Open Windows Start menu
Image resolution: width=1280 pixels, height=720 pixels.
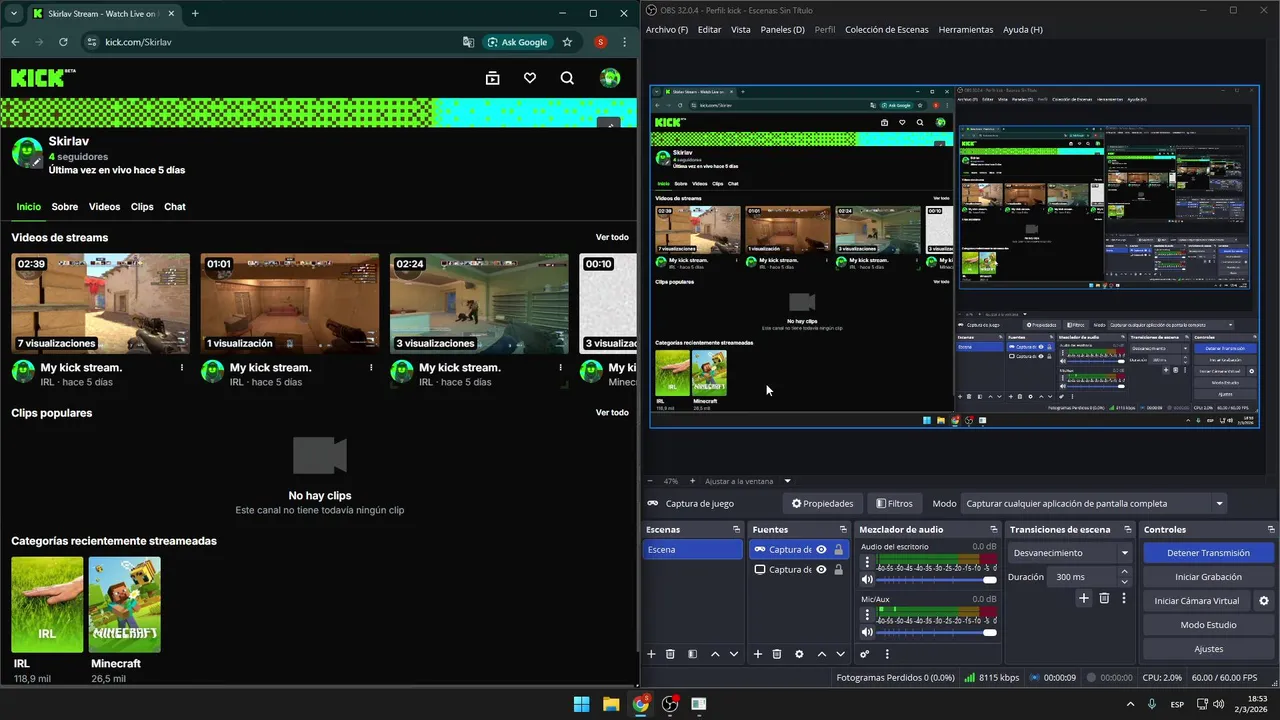pos(581,704)
